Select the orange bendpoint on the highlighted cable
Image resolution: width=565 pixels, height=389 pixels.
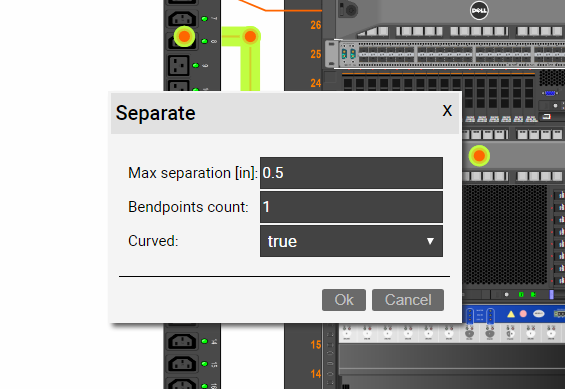[250, 36]
